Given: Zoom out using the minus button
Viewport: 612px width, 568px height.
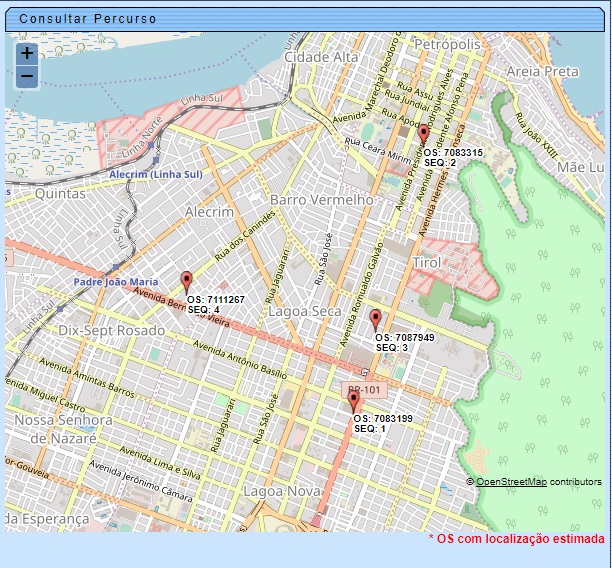Looking at the screenshot, I should [x=27, y=77].
